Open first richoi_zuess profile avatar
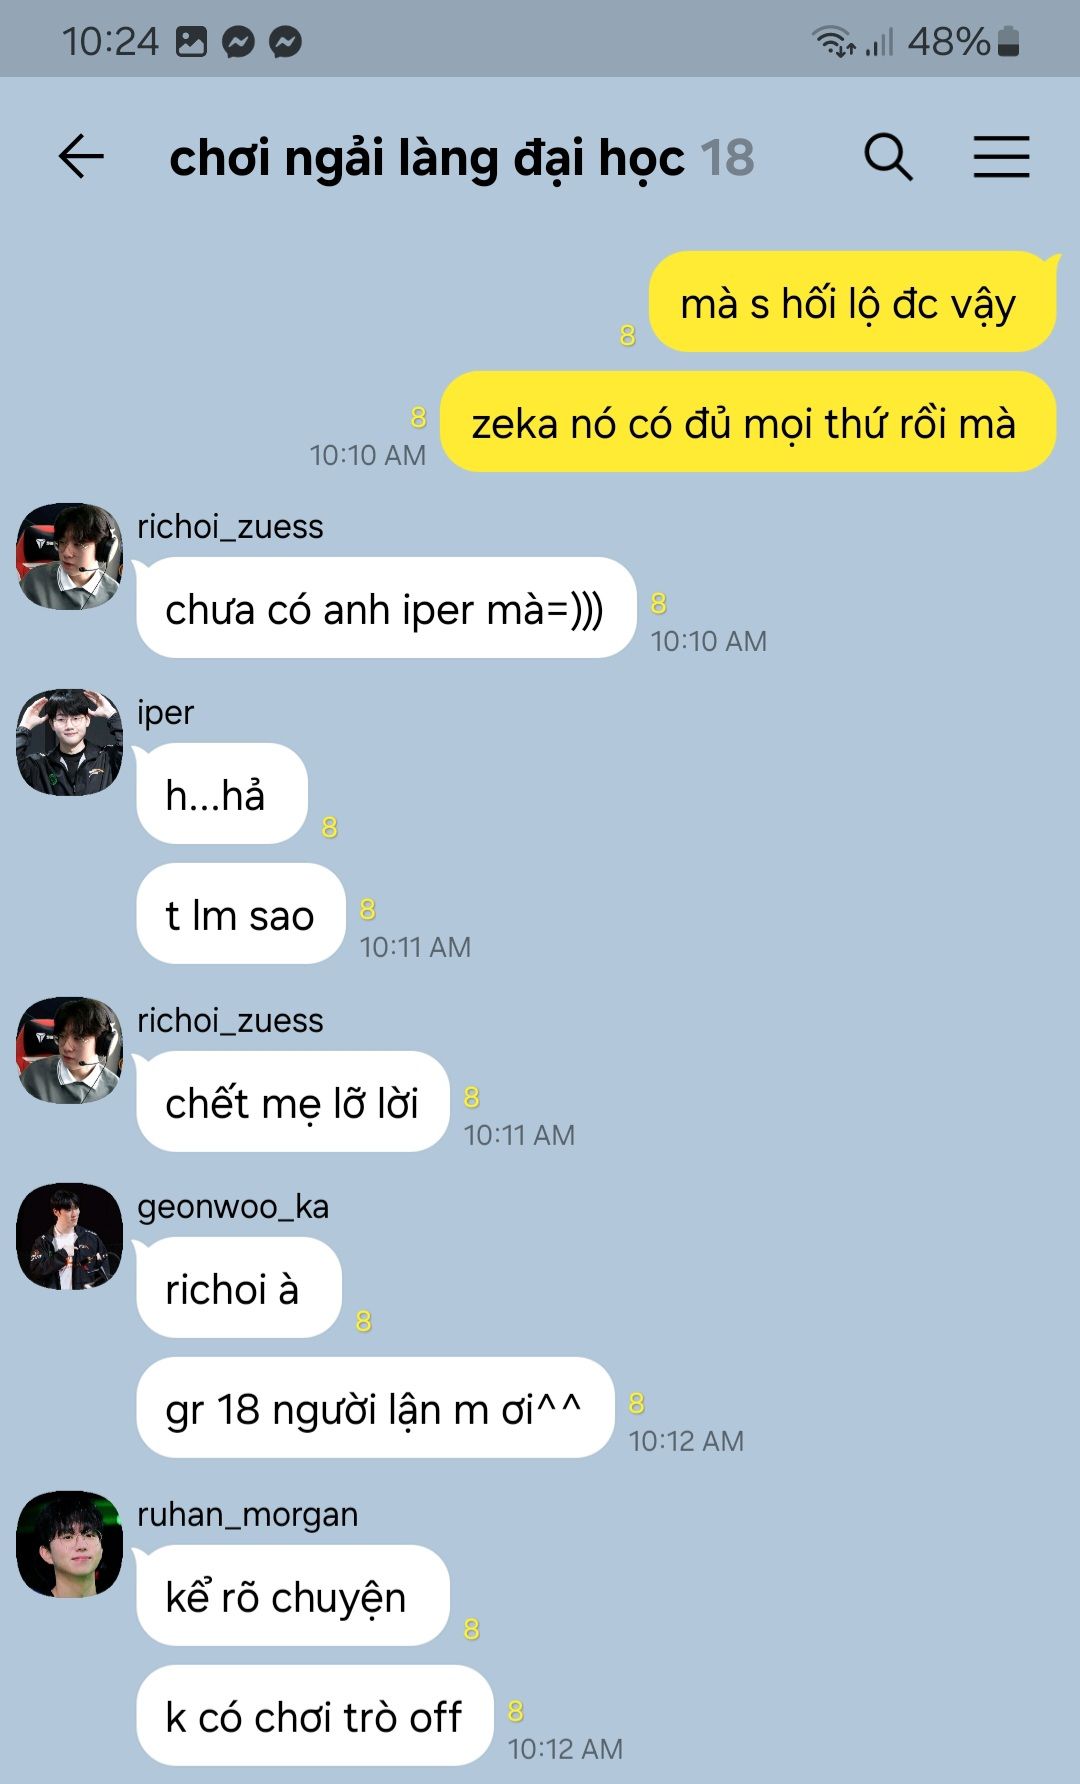Viewport: 1080px width, 1784px height. [x=70, y=556]
